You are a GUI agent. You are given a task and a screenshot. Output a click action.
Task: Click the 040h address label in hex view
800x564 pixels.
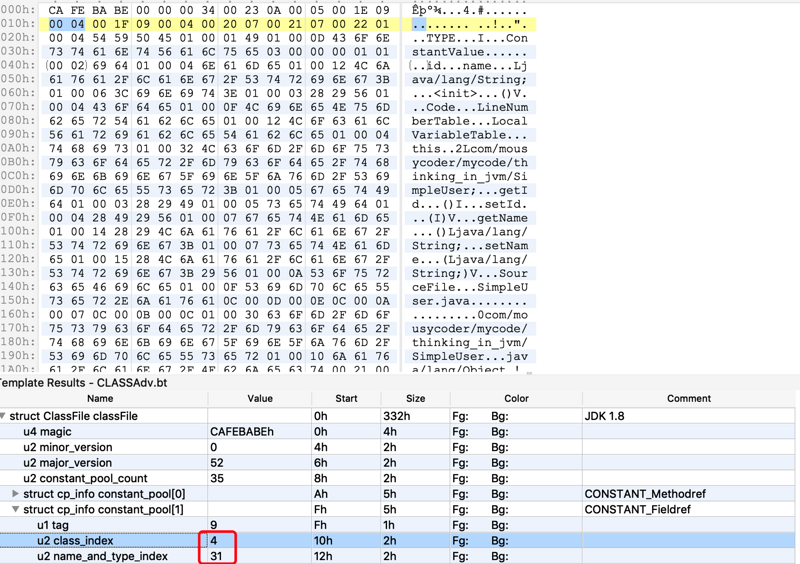18,65
